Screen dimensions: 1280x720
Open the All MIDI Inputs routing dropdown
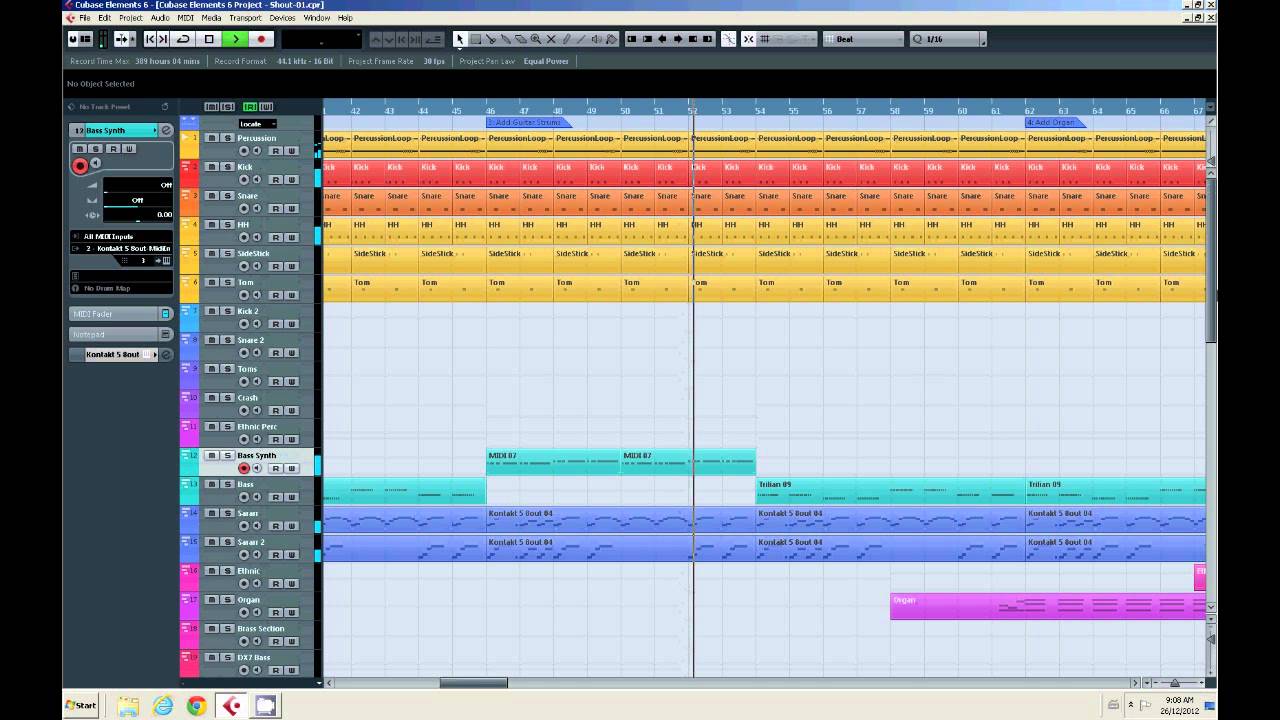coord(120,236)
